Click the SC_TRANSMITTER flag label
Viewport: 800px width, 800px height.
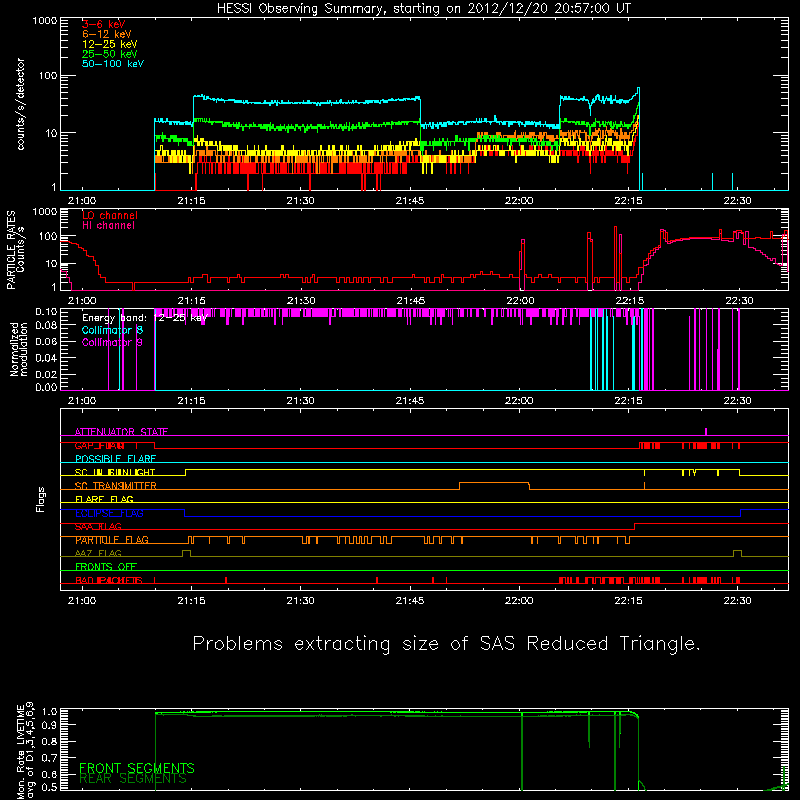(x=115, y=486)
